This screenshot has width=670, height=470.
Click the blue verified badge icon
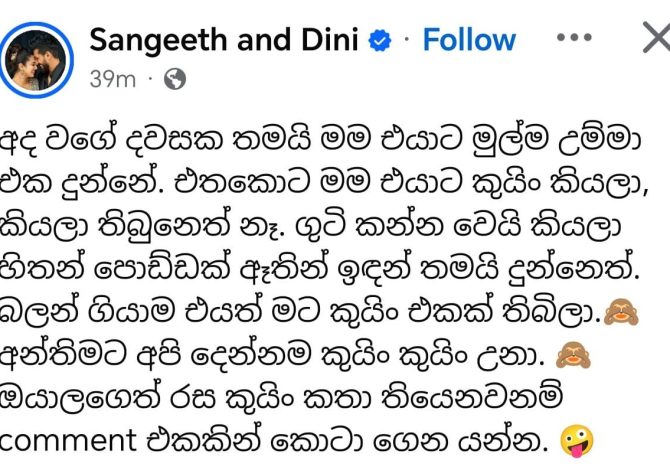(380, 40)
